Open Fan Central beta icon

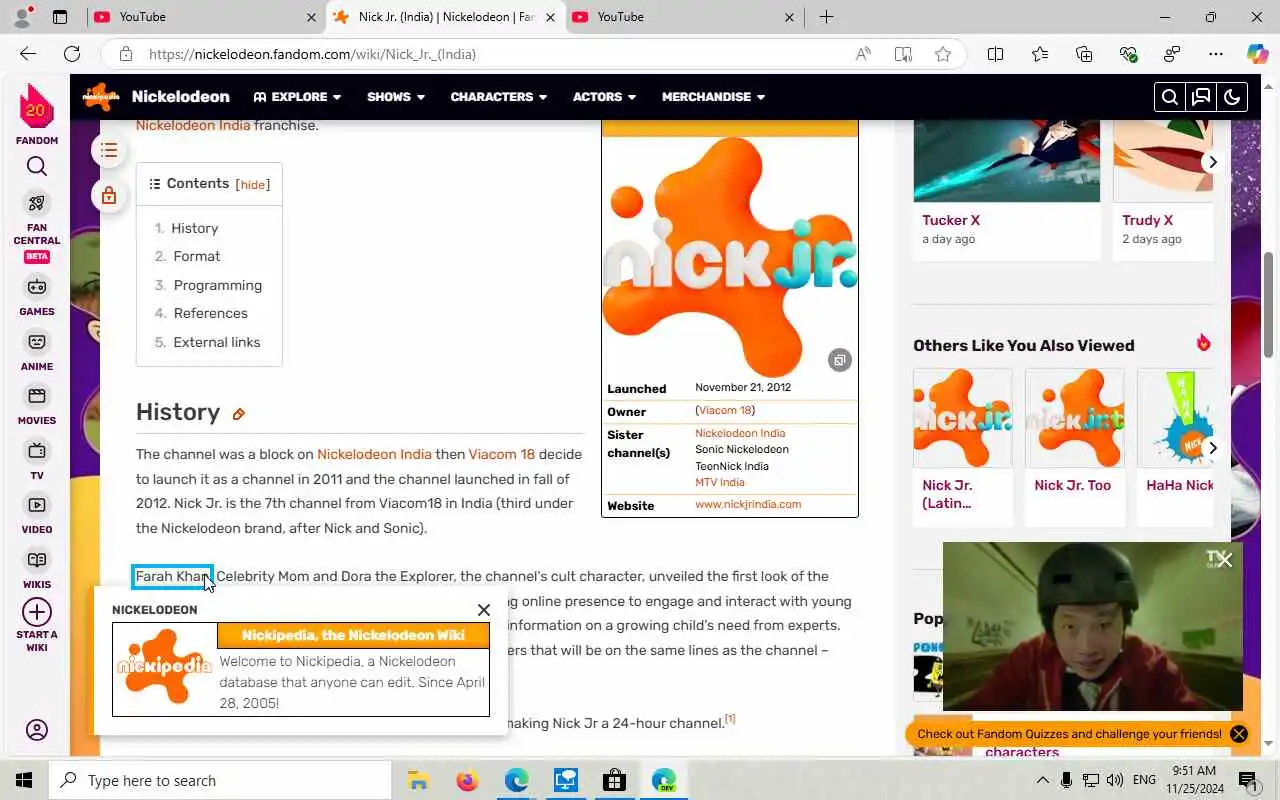37,203
